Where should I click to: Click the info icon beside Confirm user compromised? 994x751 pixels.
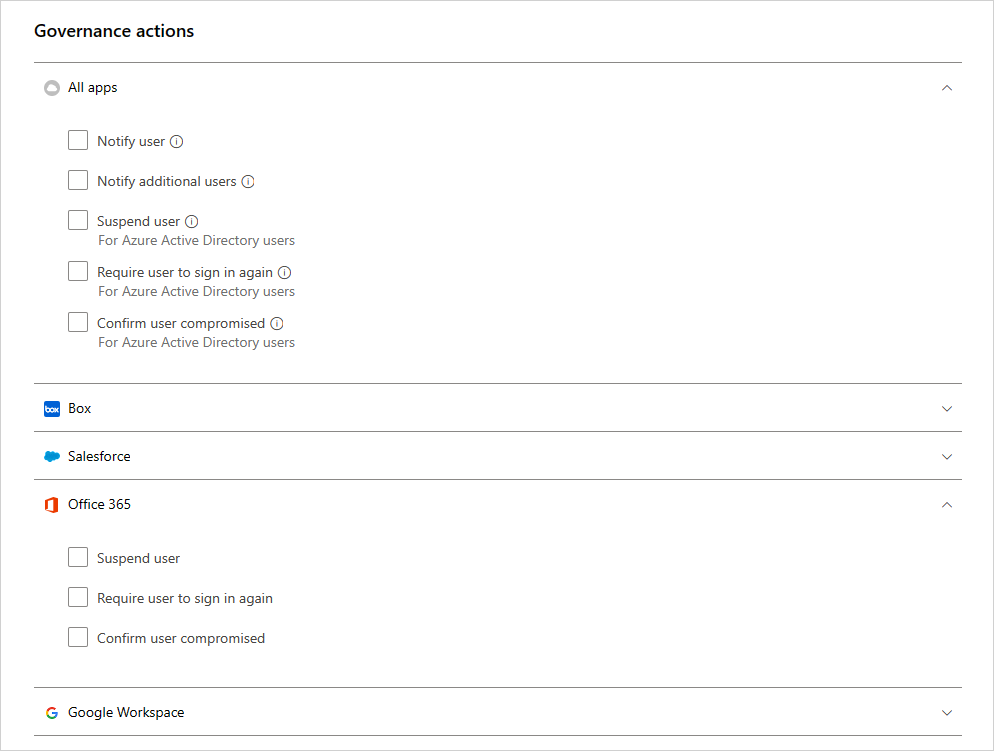pos(276,322)
